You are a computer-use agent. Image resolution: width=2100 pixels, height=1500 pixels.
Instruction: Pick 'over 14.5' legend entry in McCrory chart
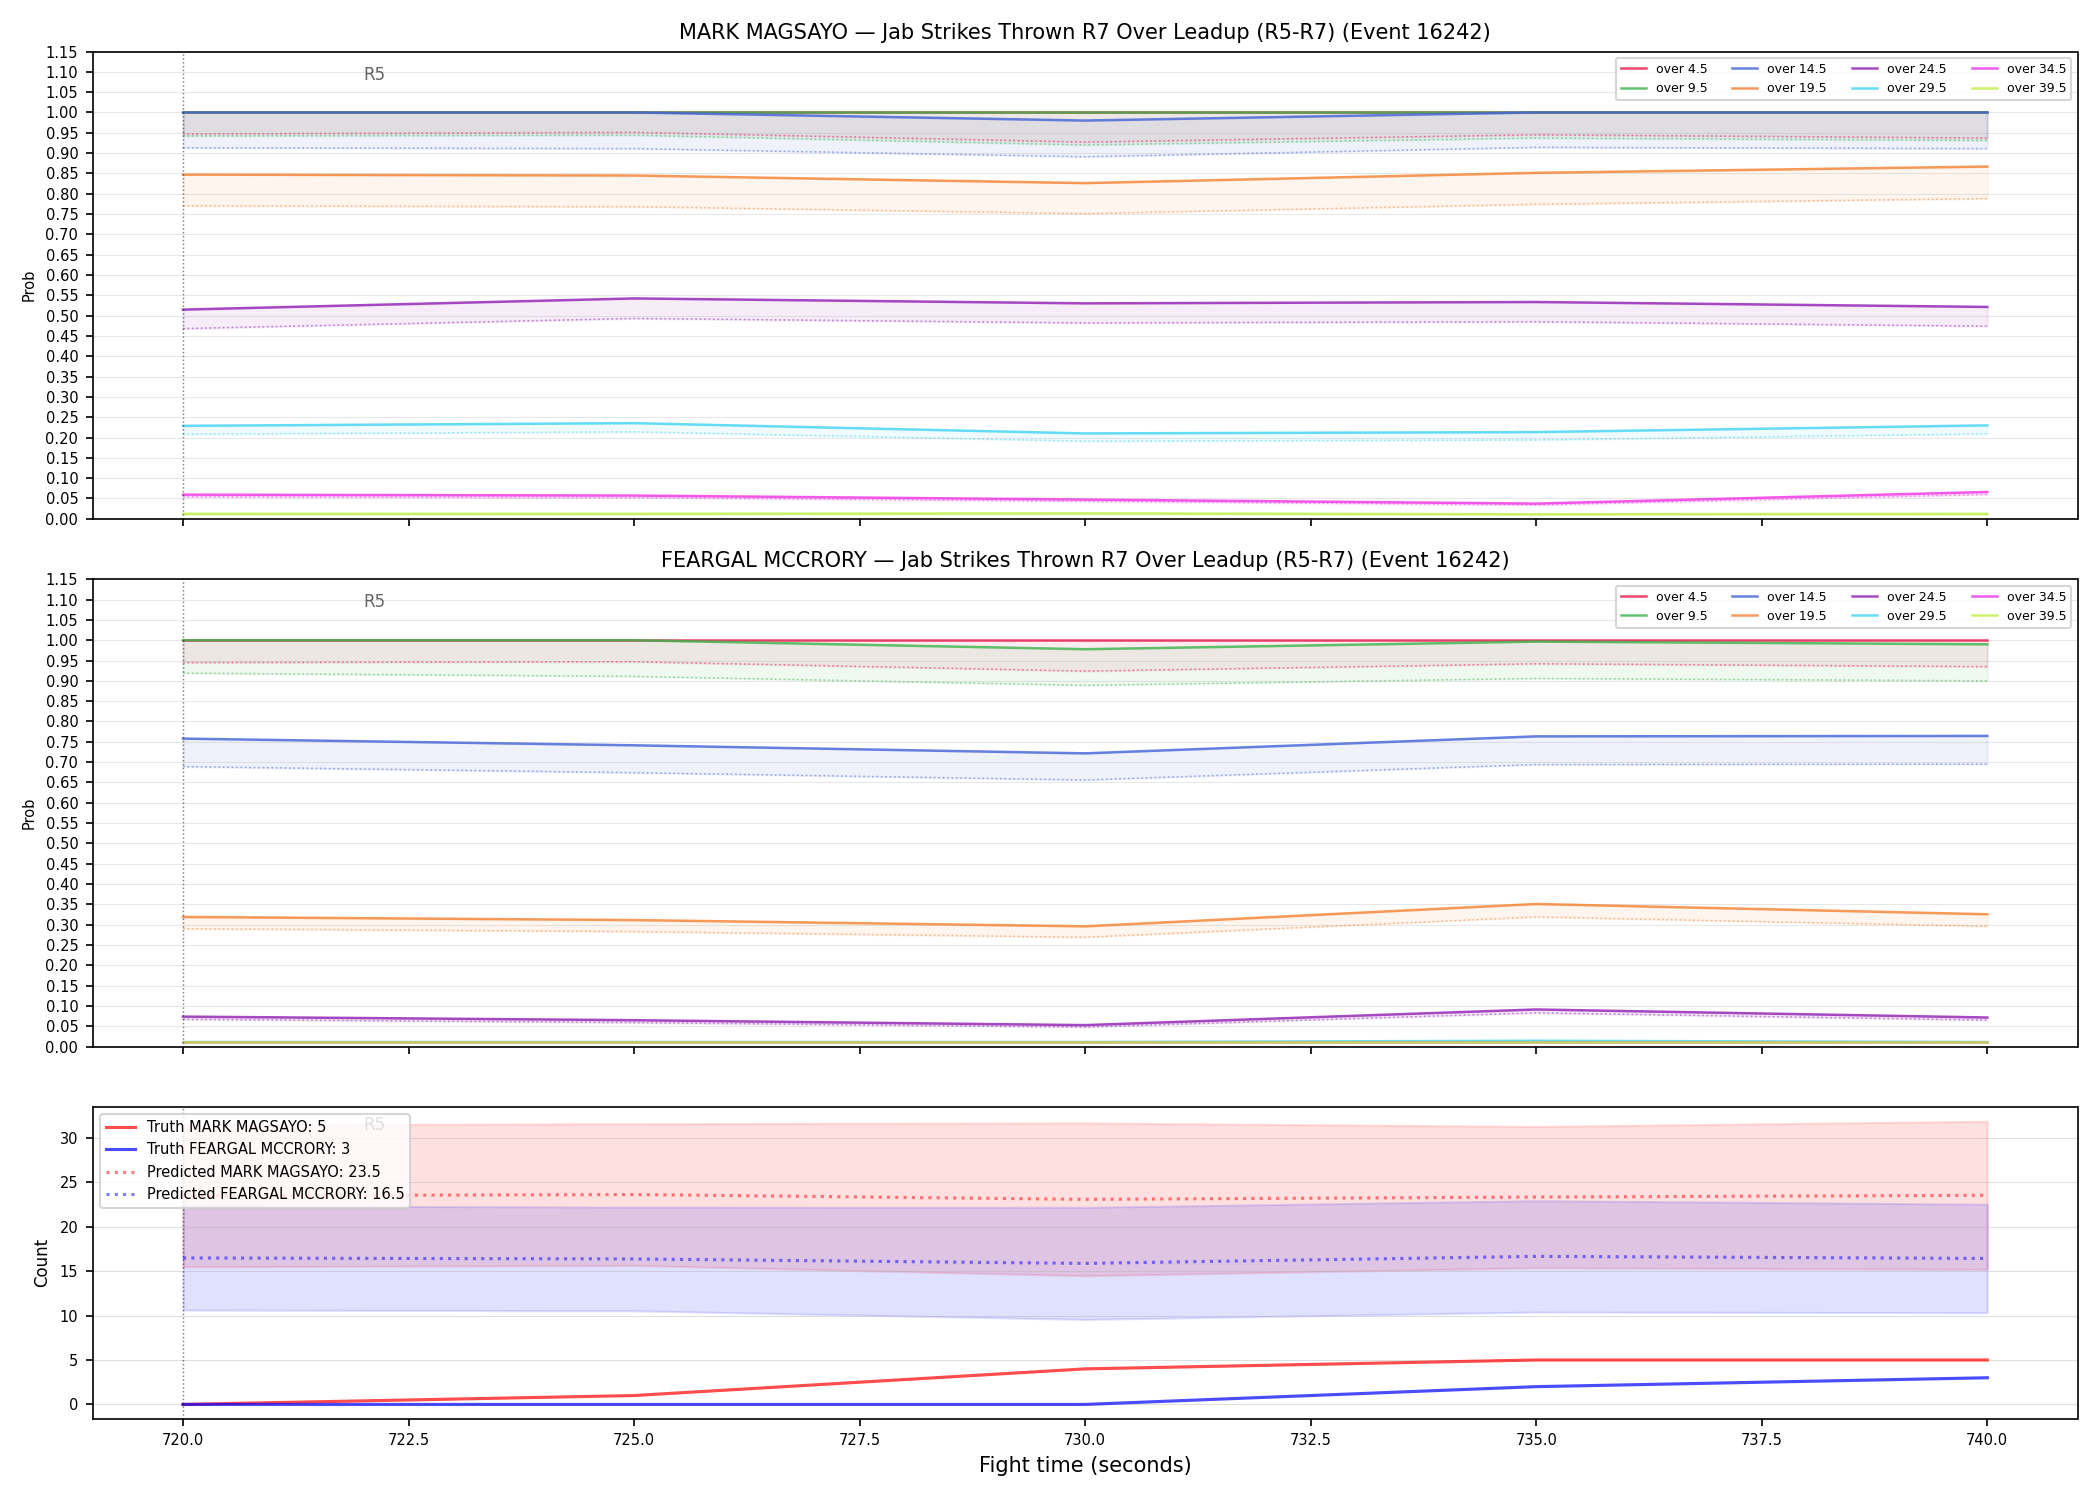1778,597
